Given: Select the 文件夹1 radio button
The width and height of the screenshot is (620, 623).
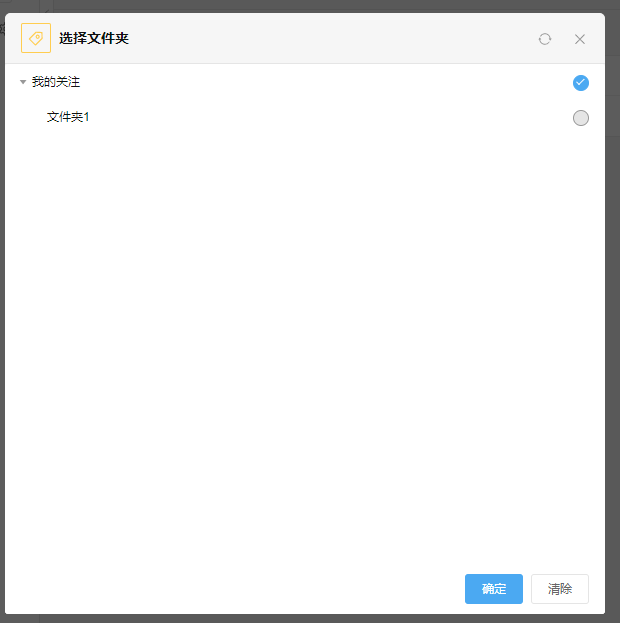Looking at the screenshot, I should click(x=581, y=118).
